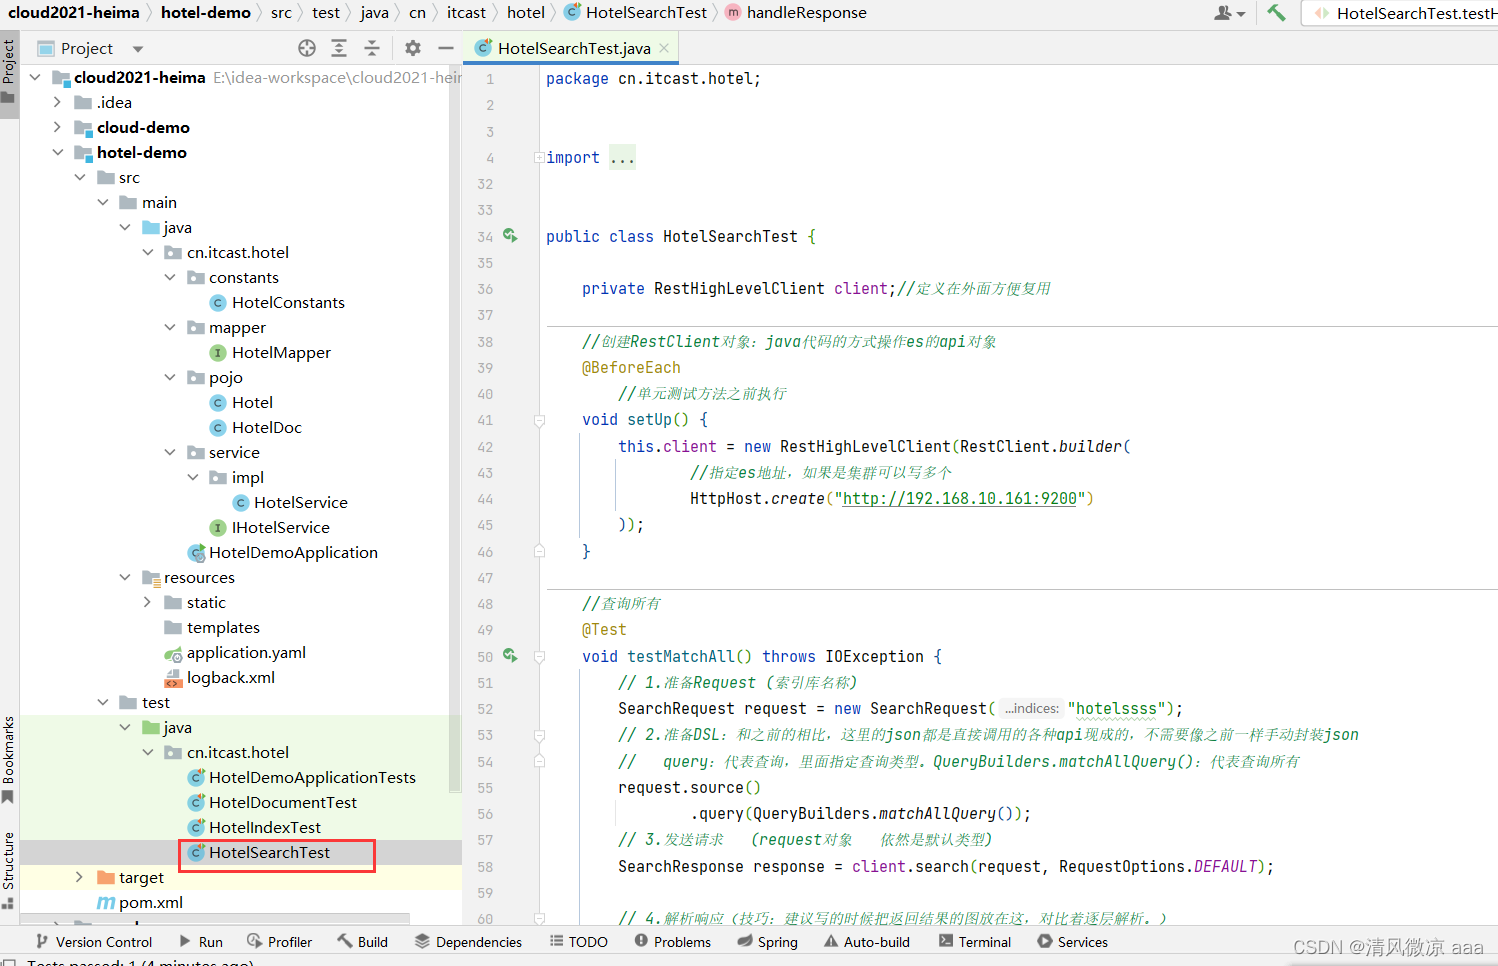Open Project panel settings gear
Screen dimensions: 1498x966
pos(413,48)
